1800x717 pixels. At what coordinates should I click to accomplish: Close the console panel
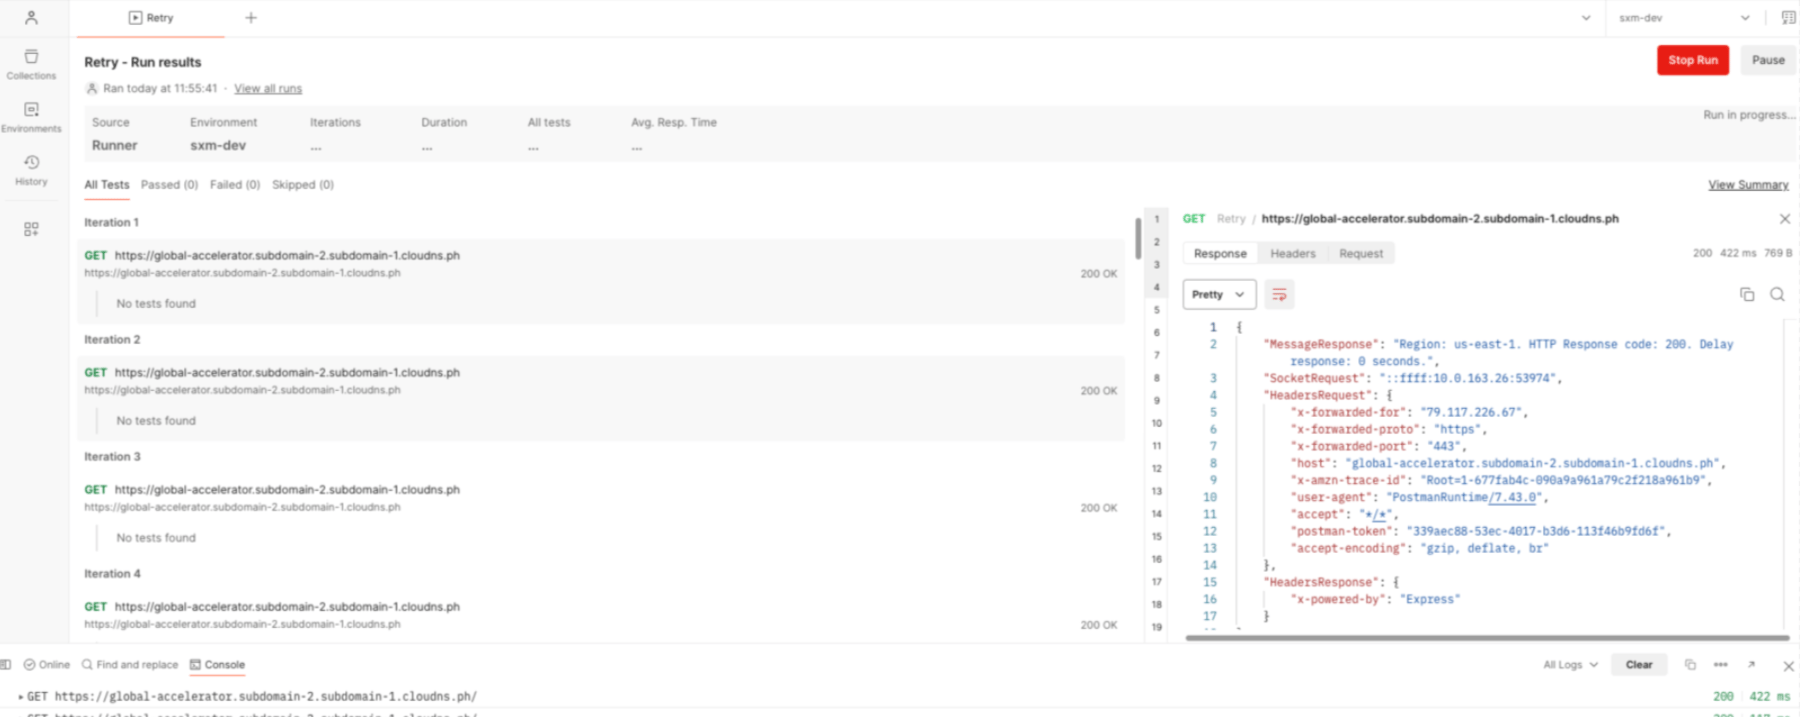[1788, 666]
